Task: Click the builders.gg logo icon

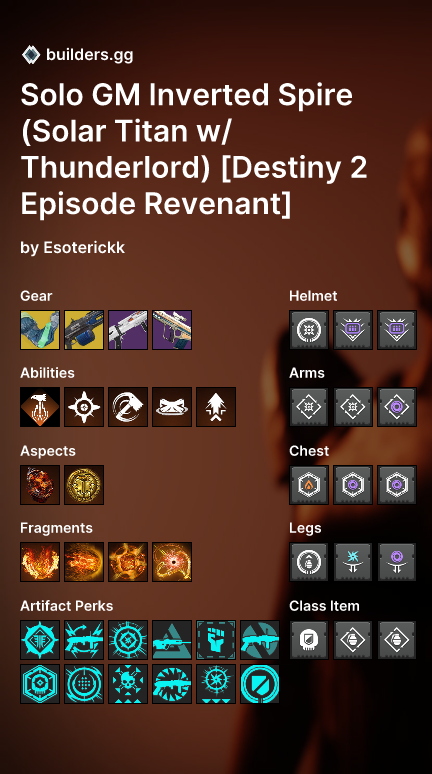Action: 31,55
